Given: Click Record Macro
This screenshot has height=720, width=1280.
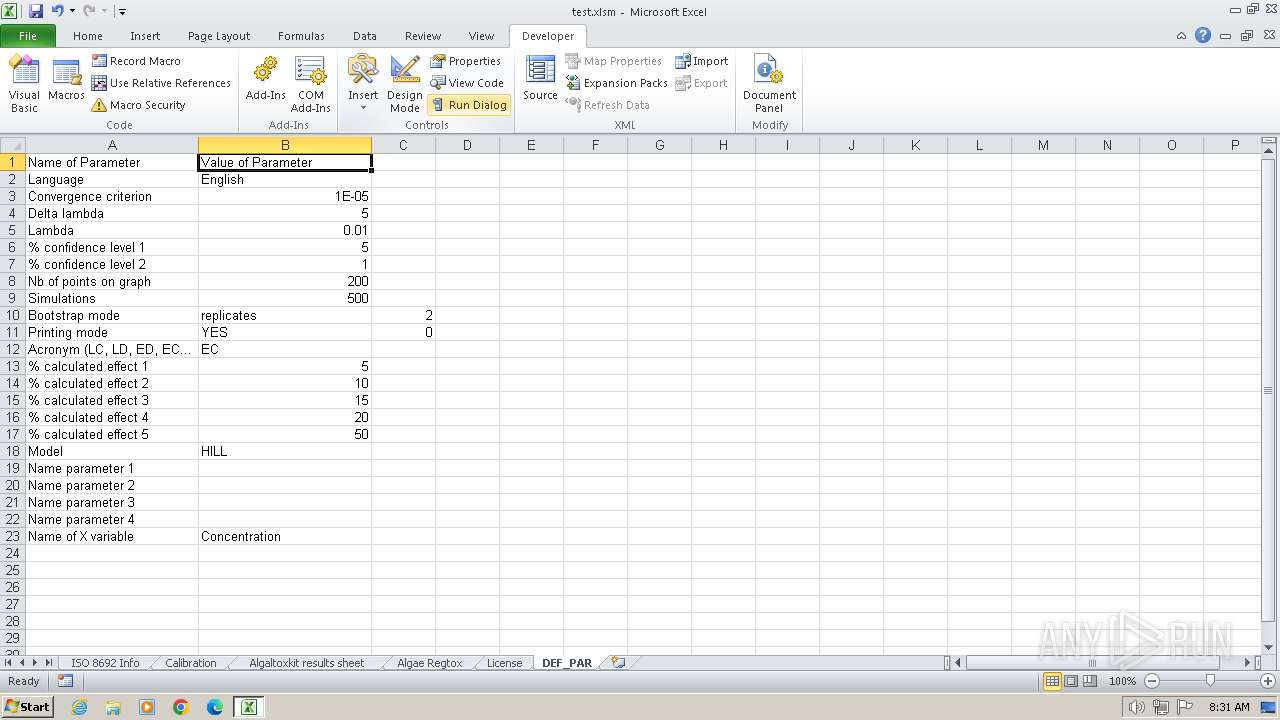Looking at the screenshot, I should coord(136,61).
